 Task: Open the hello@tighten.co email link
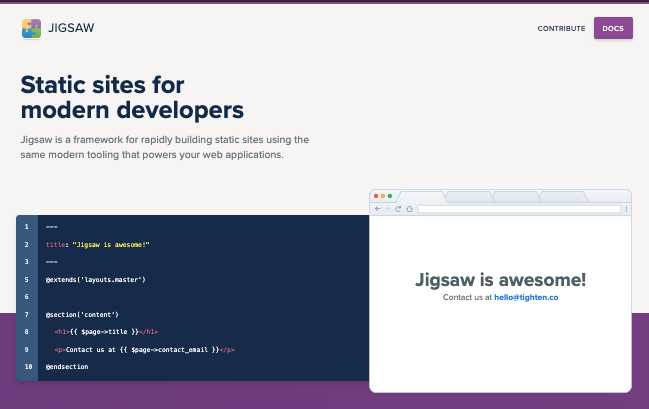pos(526,297)
